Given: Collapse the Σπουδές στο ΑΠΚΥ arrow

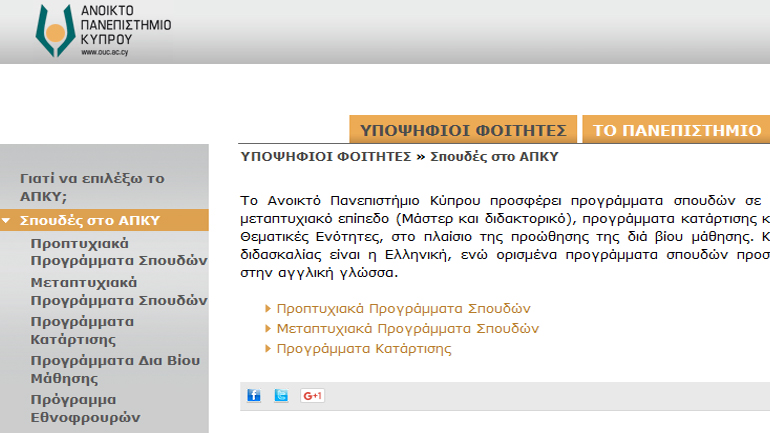Looking at the screenshot, I should click(6, 221).
